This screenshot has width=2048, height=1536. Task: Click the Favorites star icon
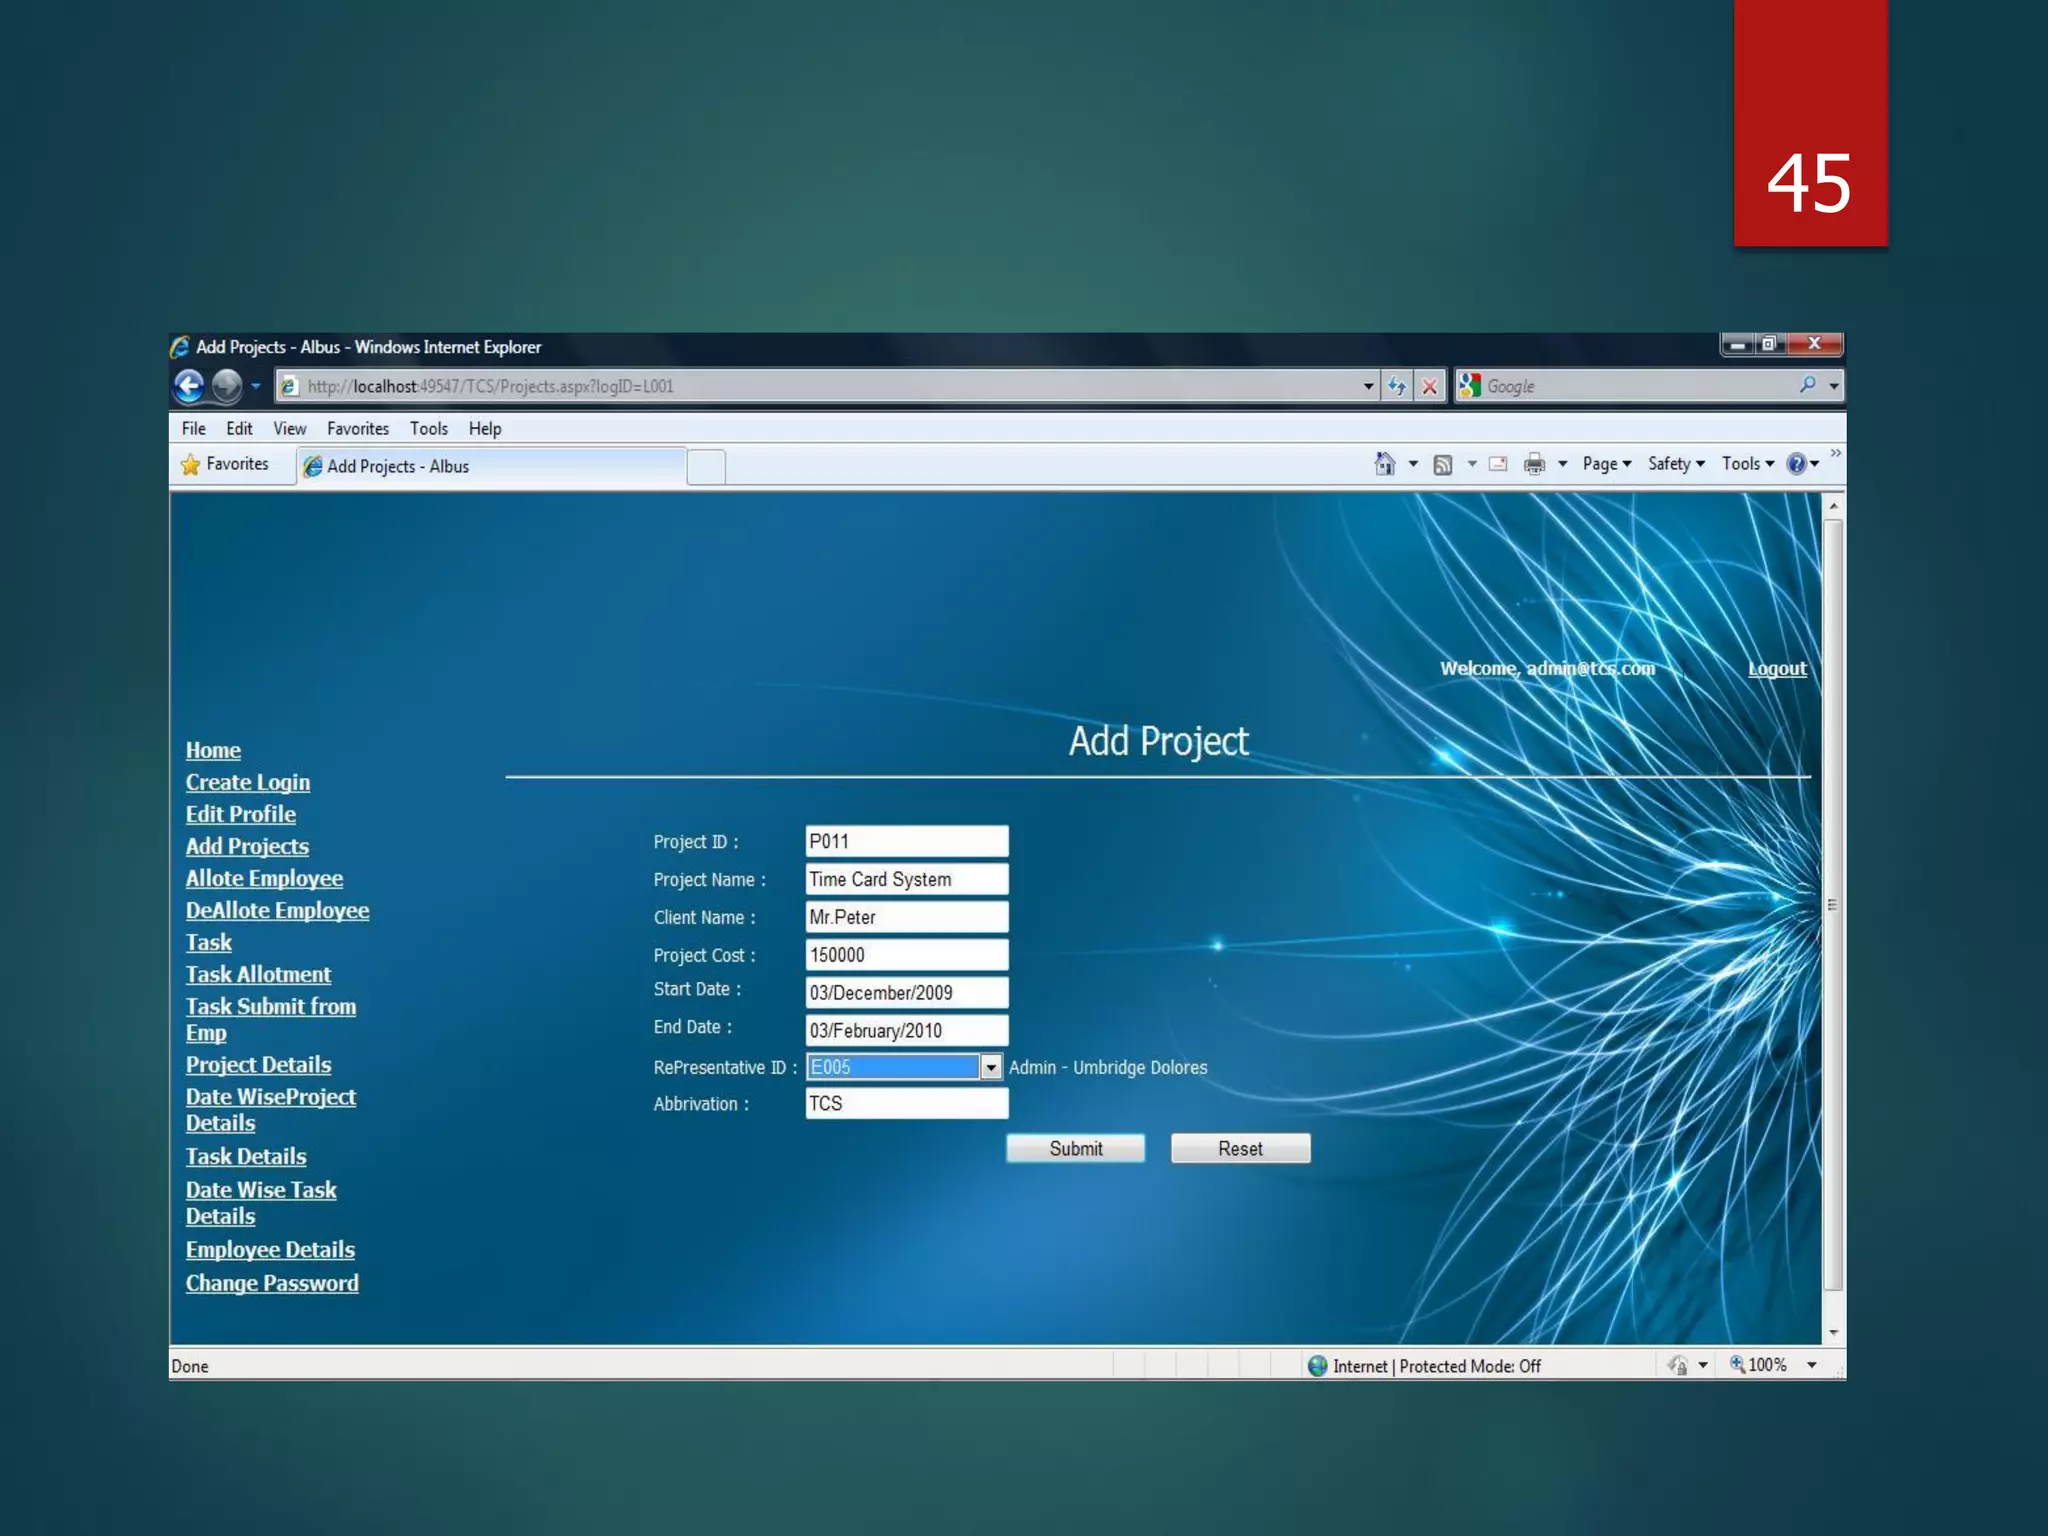191,464
